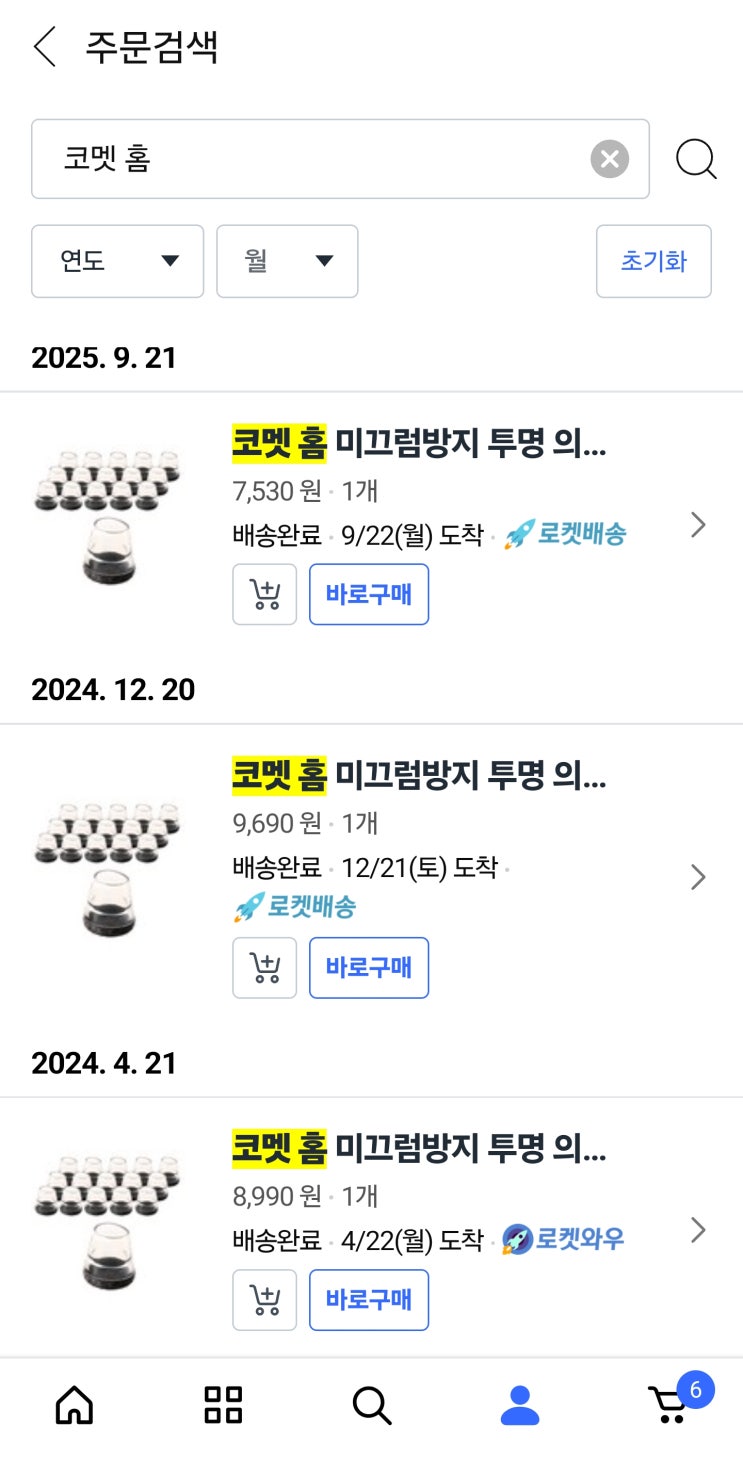This screenshot has width=743, height=1459.
Task: Tap the product thumbnail of 2024. 12. 20 order
Action: (108, 868)
